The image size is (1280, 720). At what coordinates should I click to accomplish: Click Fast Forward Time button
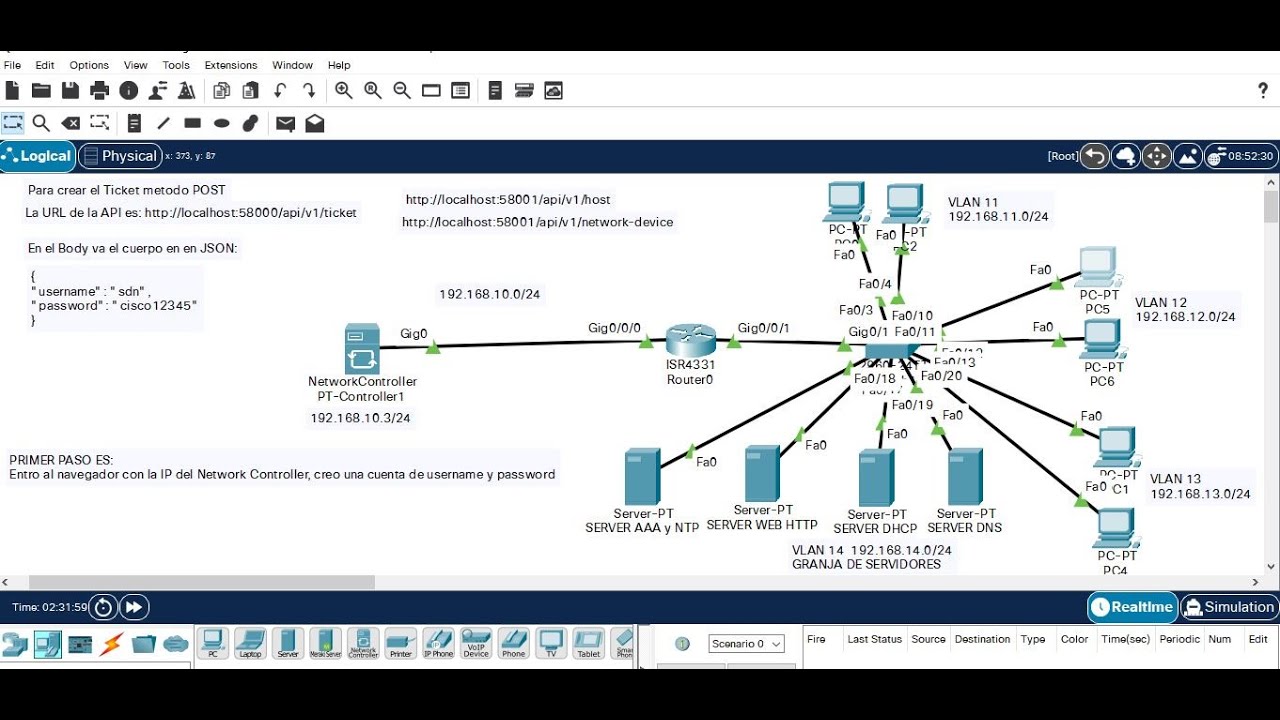134,607
